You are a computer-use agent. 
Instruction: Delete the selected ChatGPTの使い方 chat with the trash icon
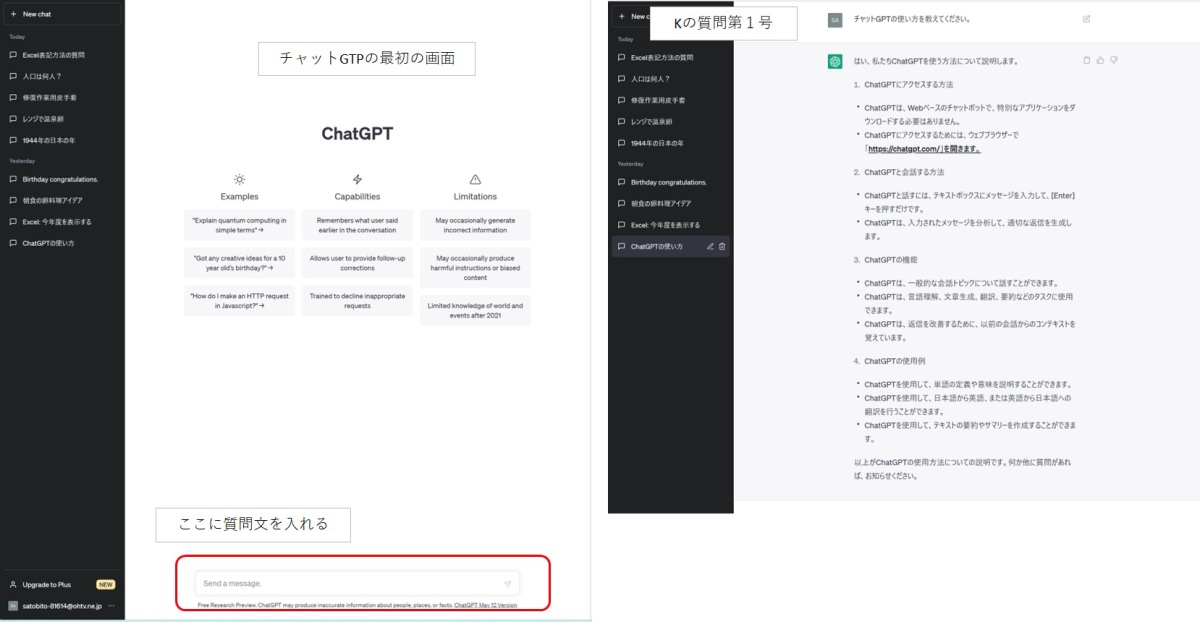tap(722, 246)
